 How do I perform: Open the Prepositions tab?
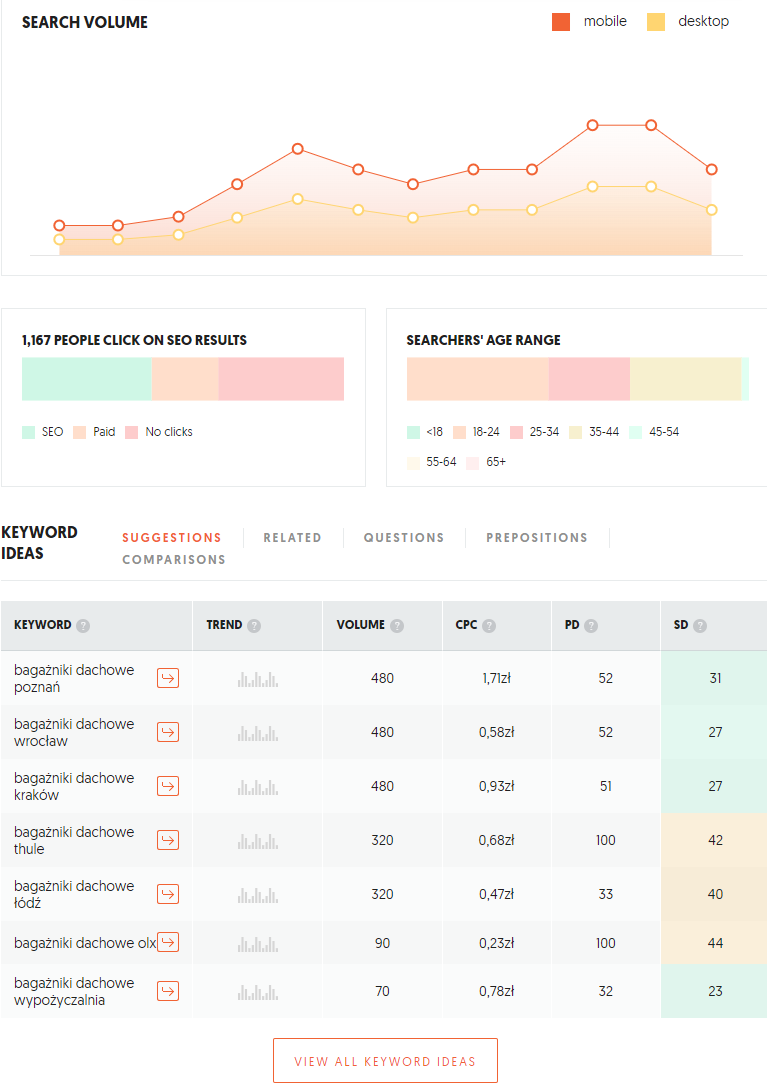(x=536, y=538)
